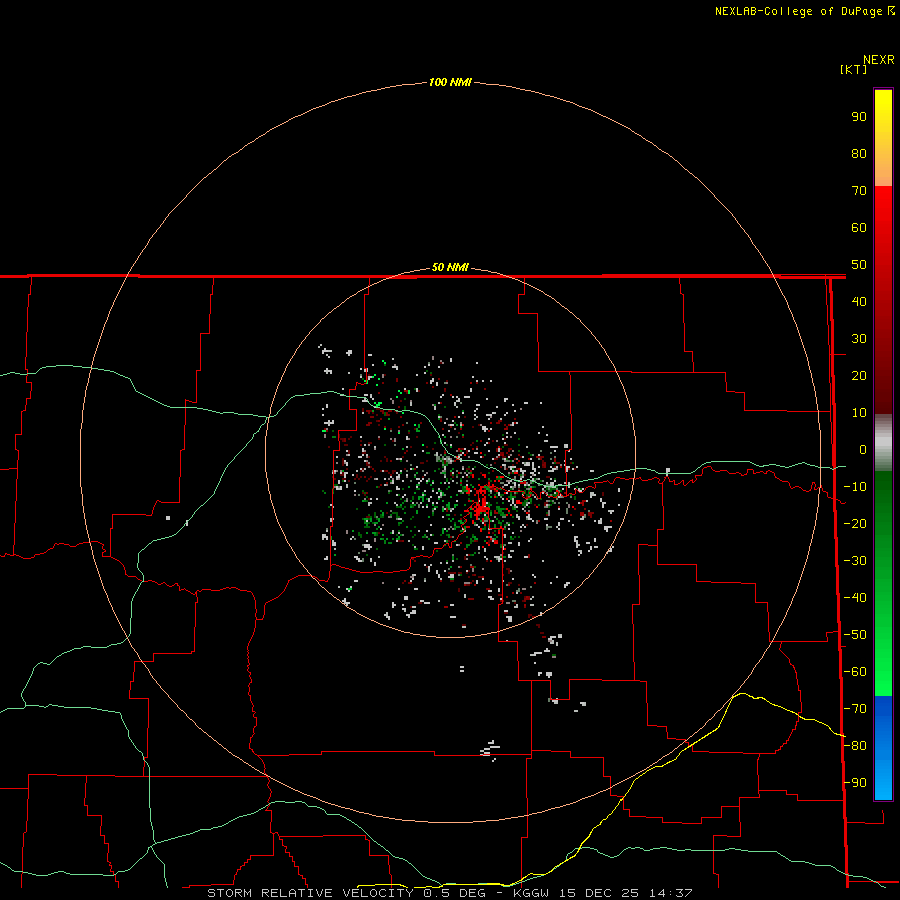Click the positive 30 scale value
Viewport: 900px width, 900px height.
click(x=859, y=339)
